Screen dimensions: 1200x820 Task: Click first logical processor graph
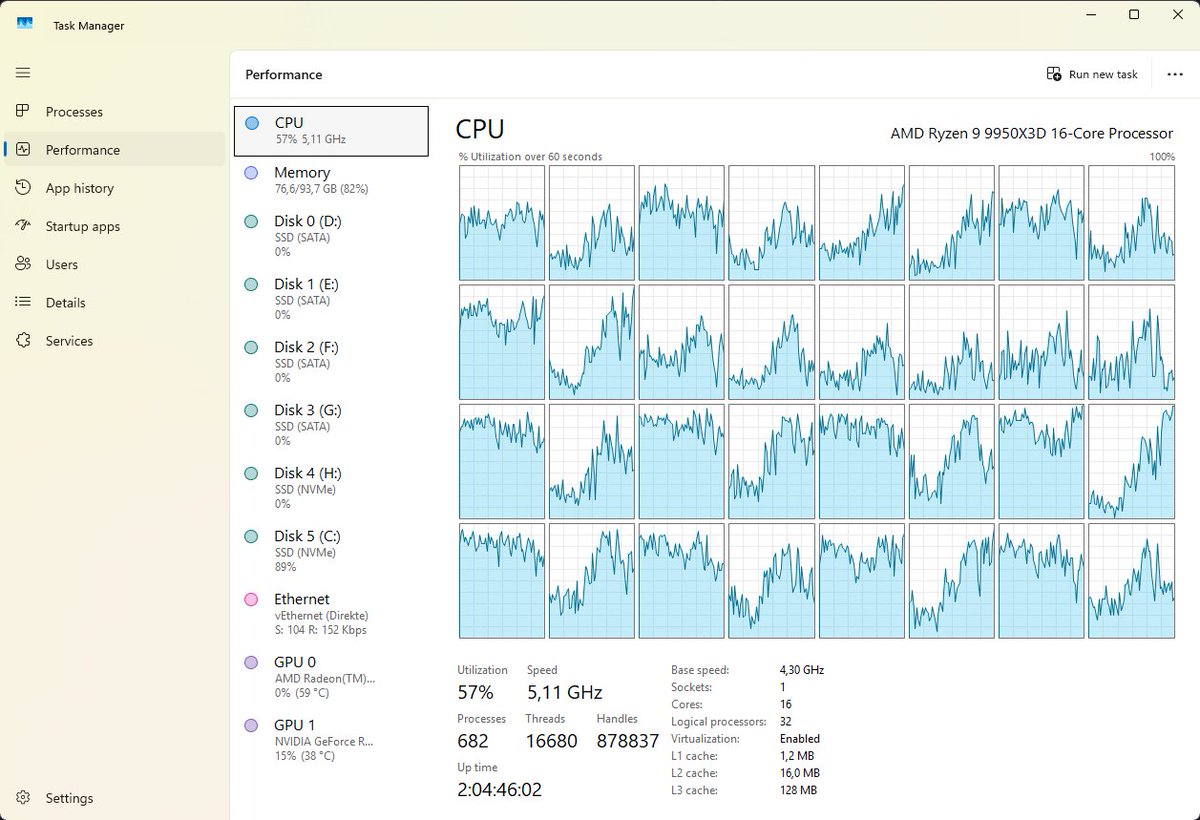coord(502,223)
